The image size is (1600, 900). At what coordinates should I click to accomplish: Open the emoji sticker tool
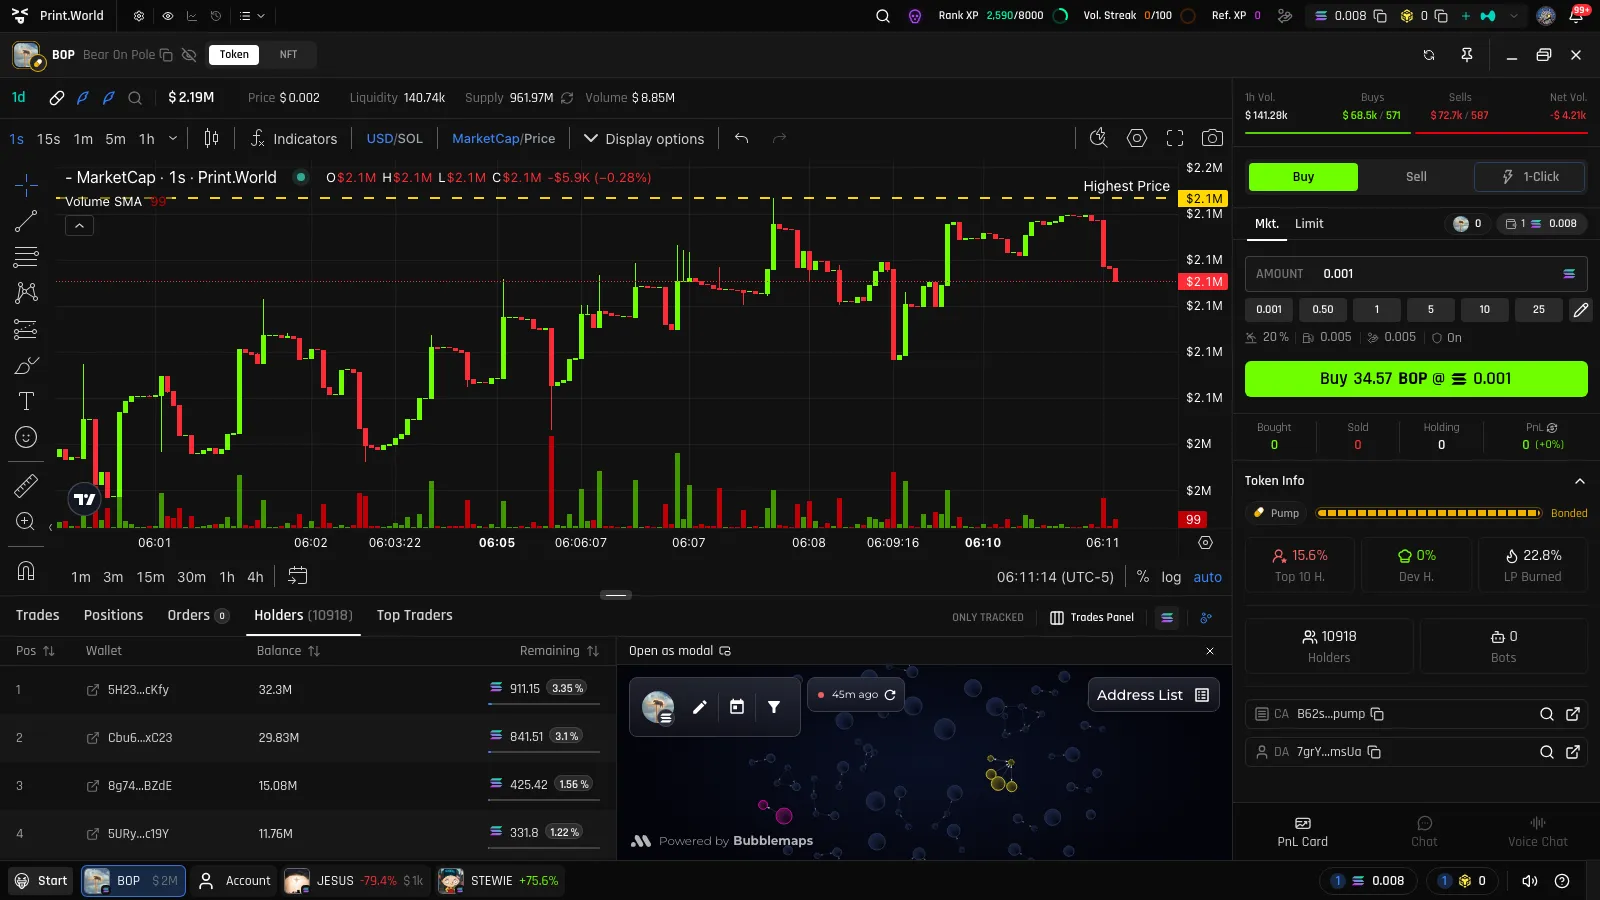click(x=26, y=437)
